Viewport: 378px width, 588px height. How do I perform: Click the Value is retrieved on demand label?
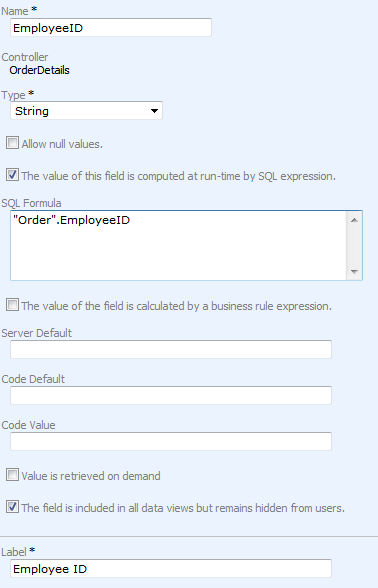91,476
